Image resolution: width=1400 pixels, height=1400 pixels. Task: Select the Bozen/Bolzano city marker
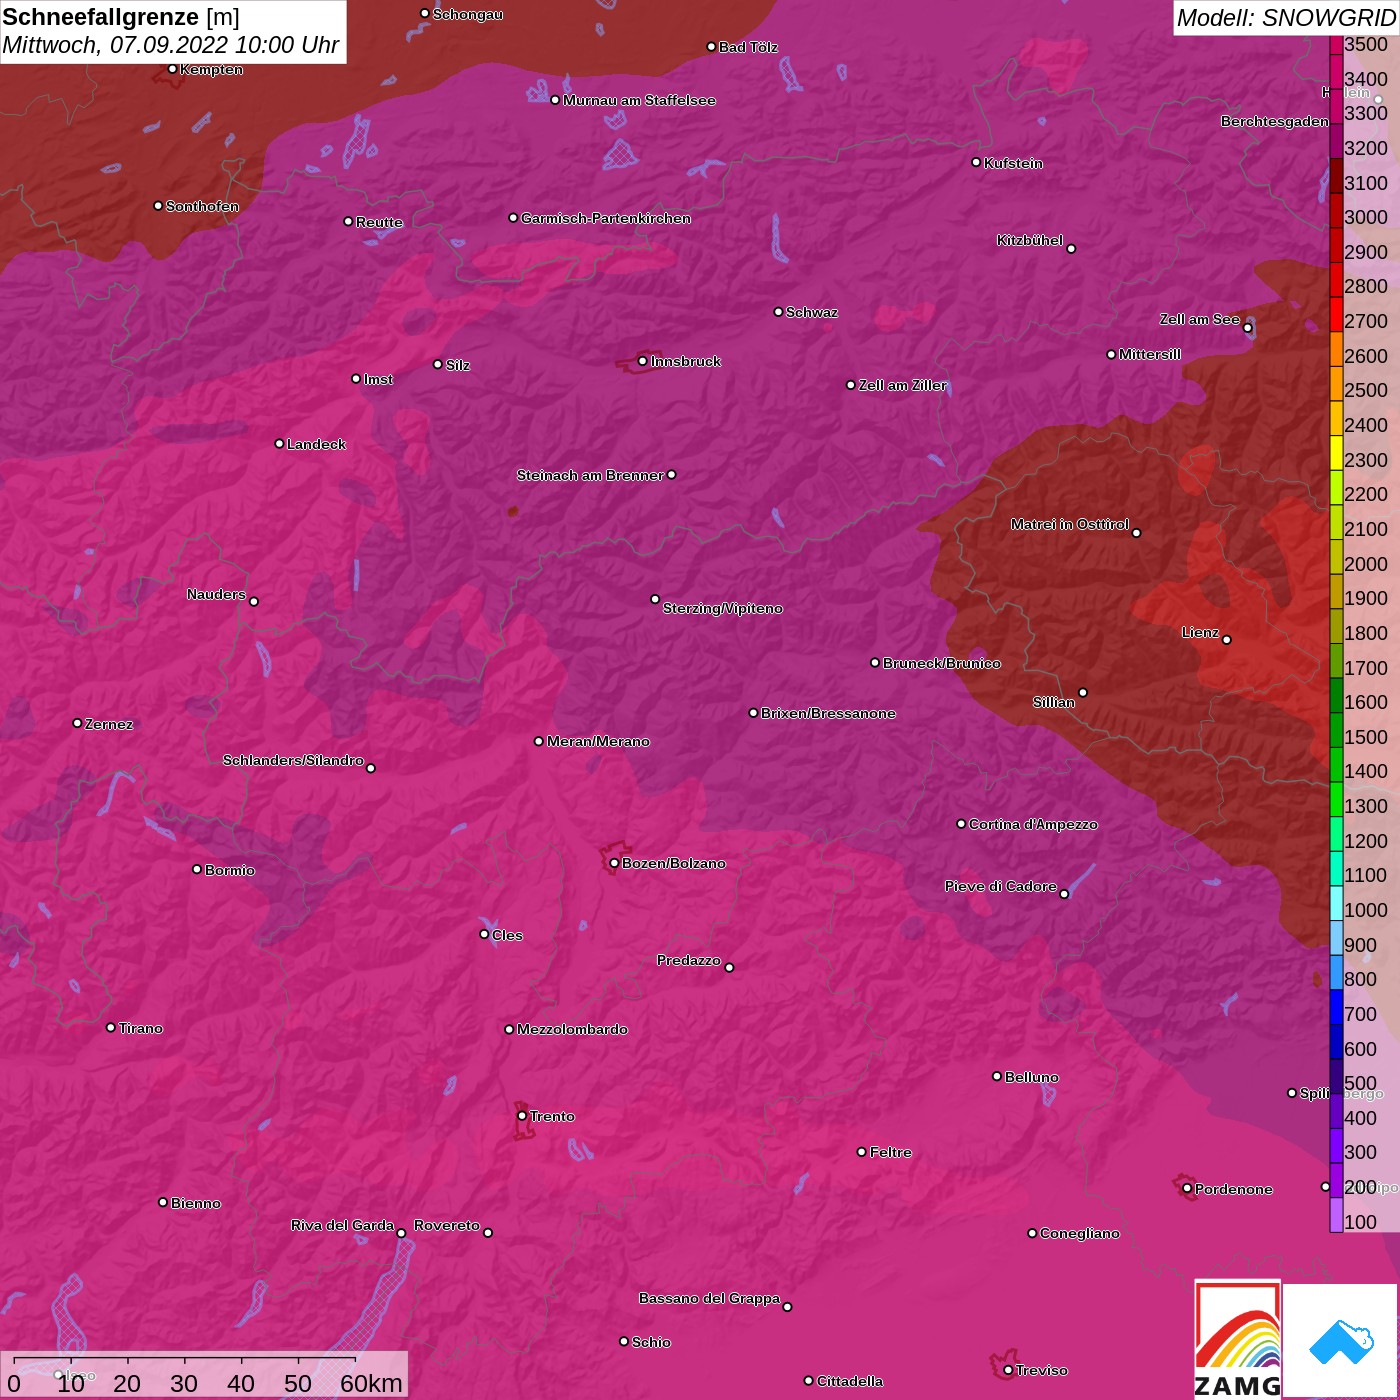[x=614, y=863]
